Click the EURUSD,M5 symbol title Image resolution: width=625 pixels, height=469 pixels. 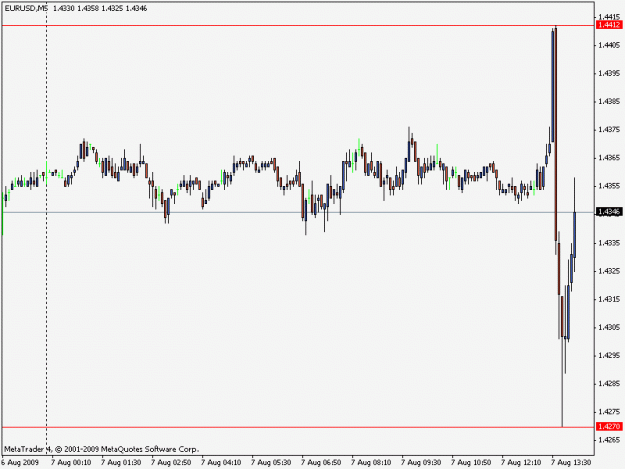(x=26, y=8)
